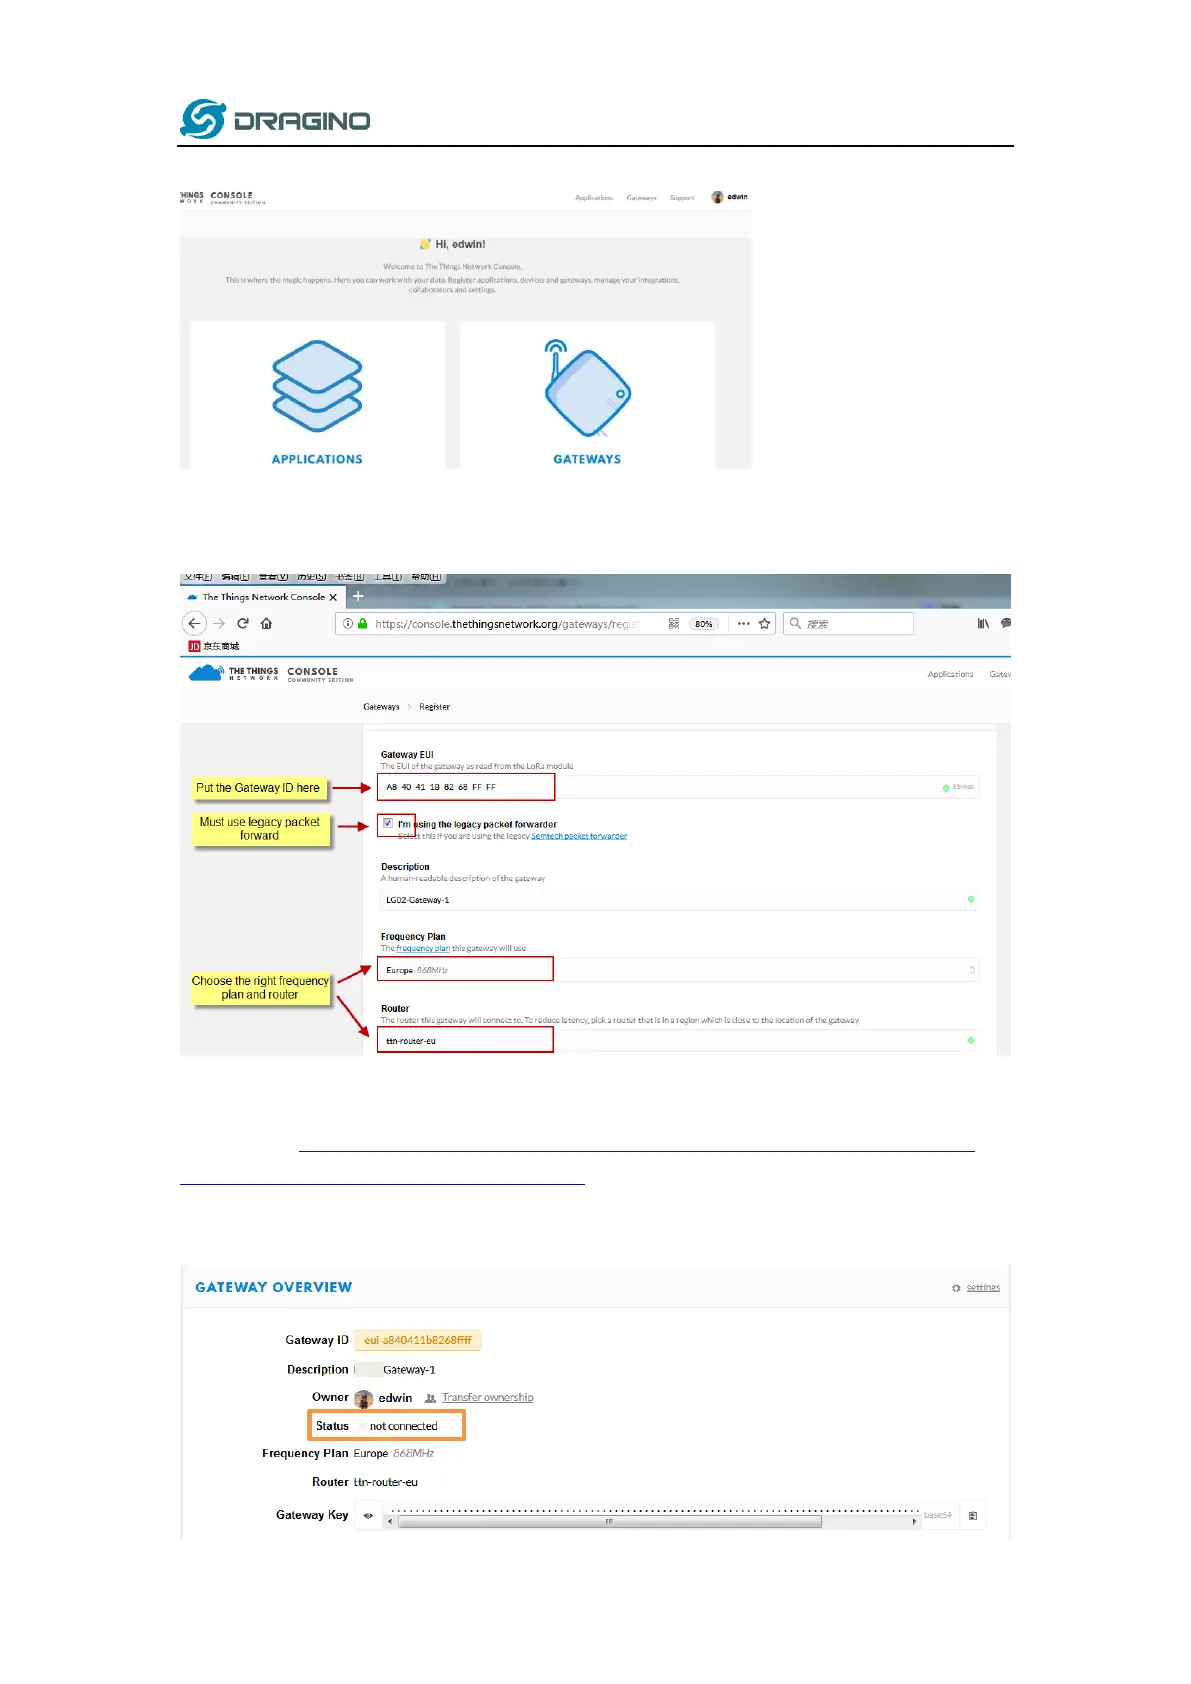Click the 'Hi, edwin!' greeting
Image resolution: width=1191 pixels, height=1684 pixels.
460,244
